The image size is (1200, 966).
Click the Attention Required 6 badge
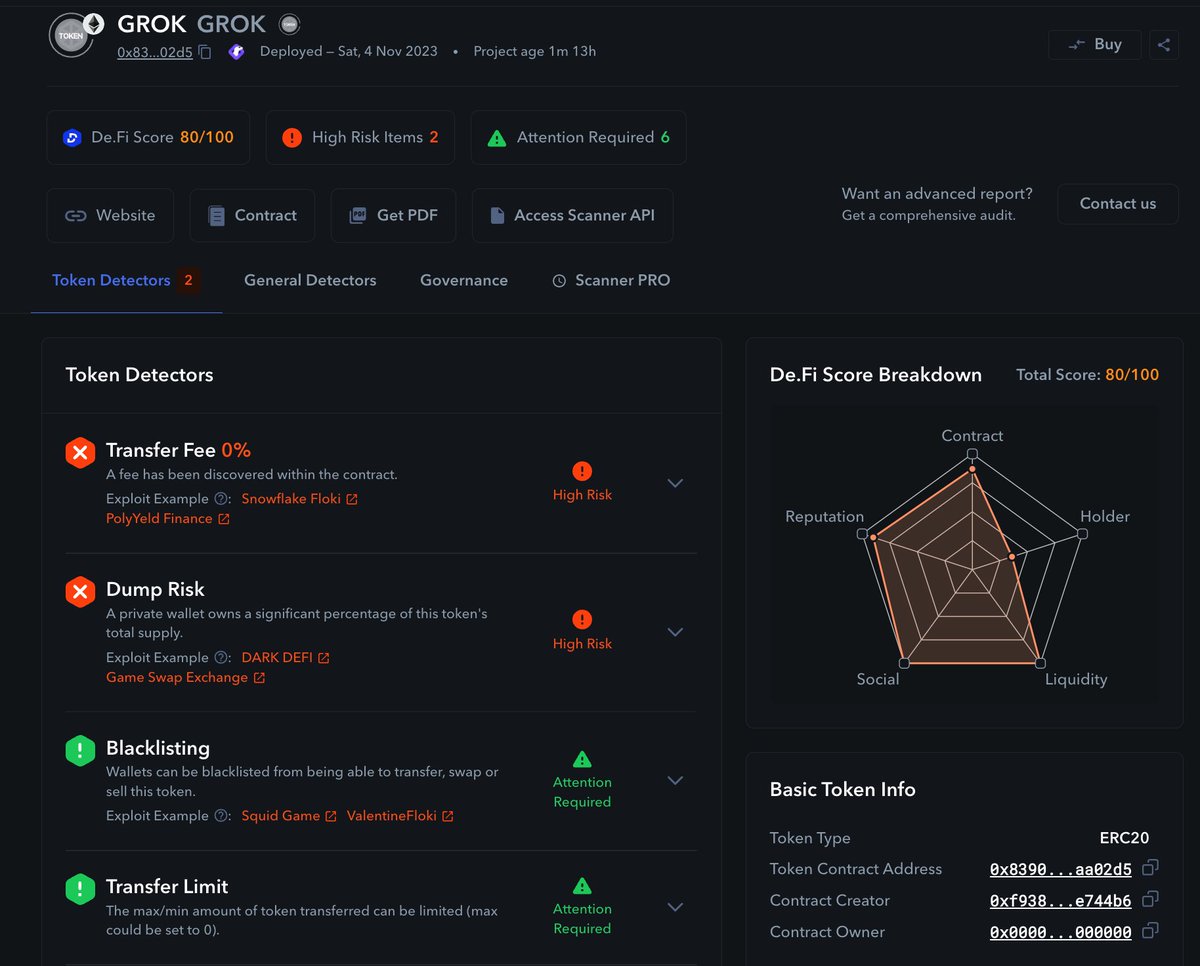click(x=578, y=138)
